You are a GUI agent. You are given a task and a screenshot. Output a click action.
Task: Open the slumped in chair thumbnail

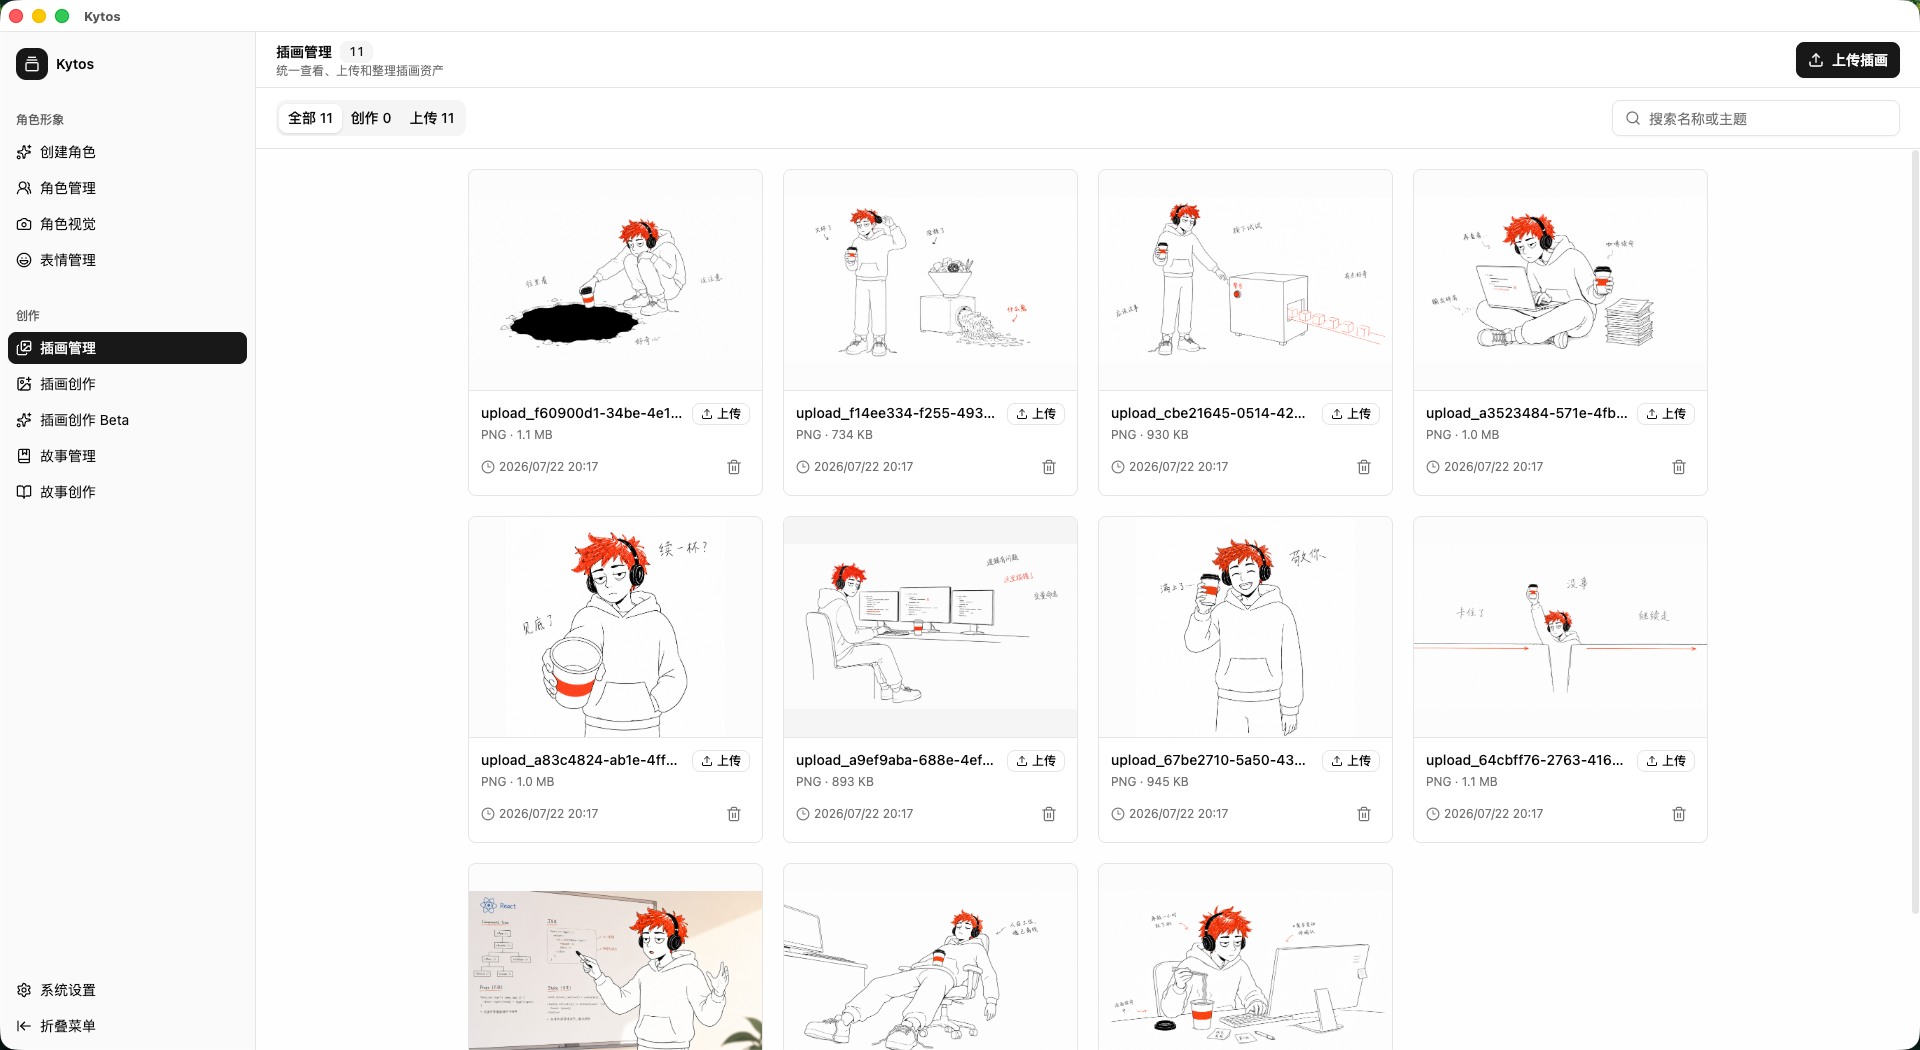(930, 957)
